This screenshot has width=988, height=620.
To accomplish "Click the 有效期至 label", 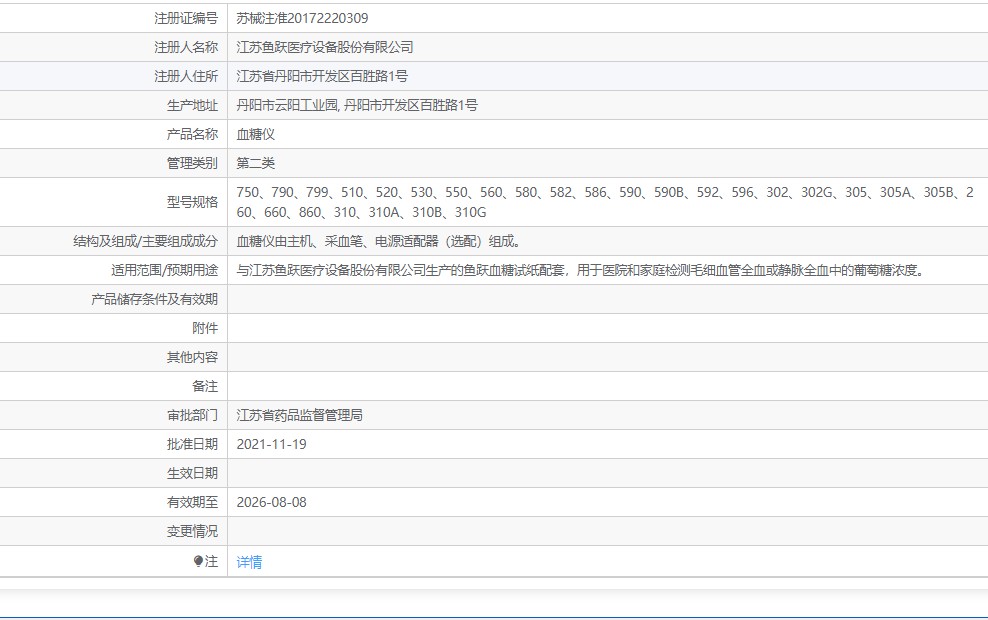I will point(192,502).
